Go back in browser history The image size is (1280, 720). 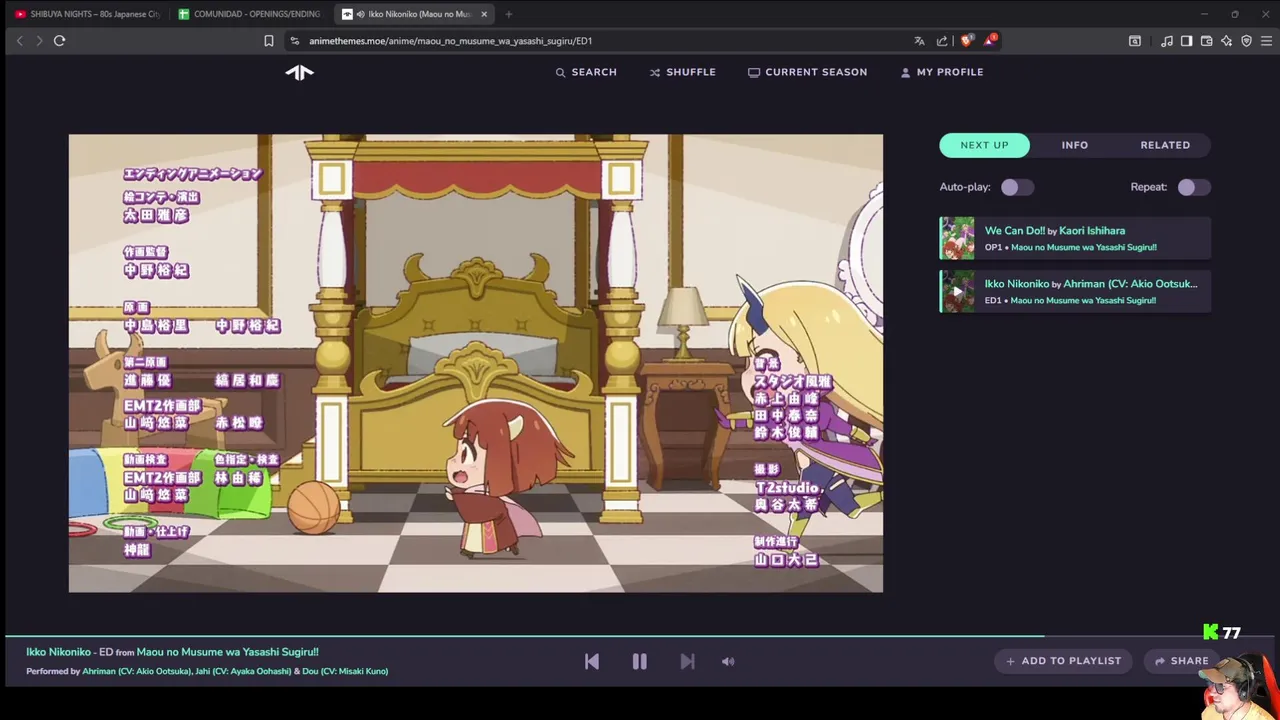(19, 41)
